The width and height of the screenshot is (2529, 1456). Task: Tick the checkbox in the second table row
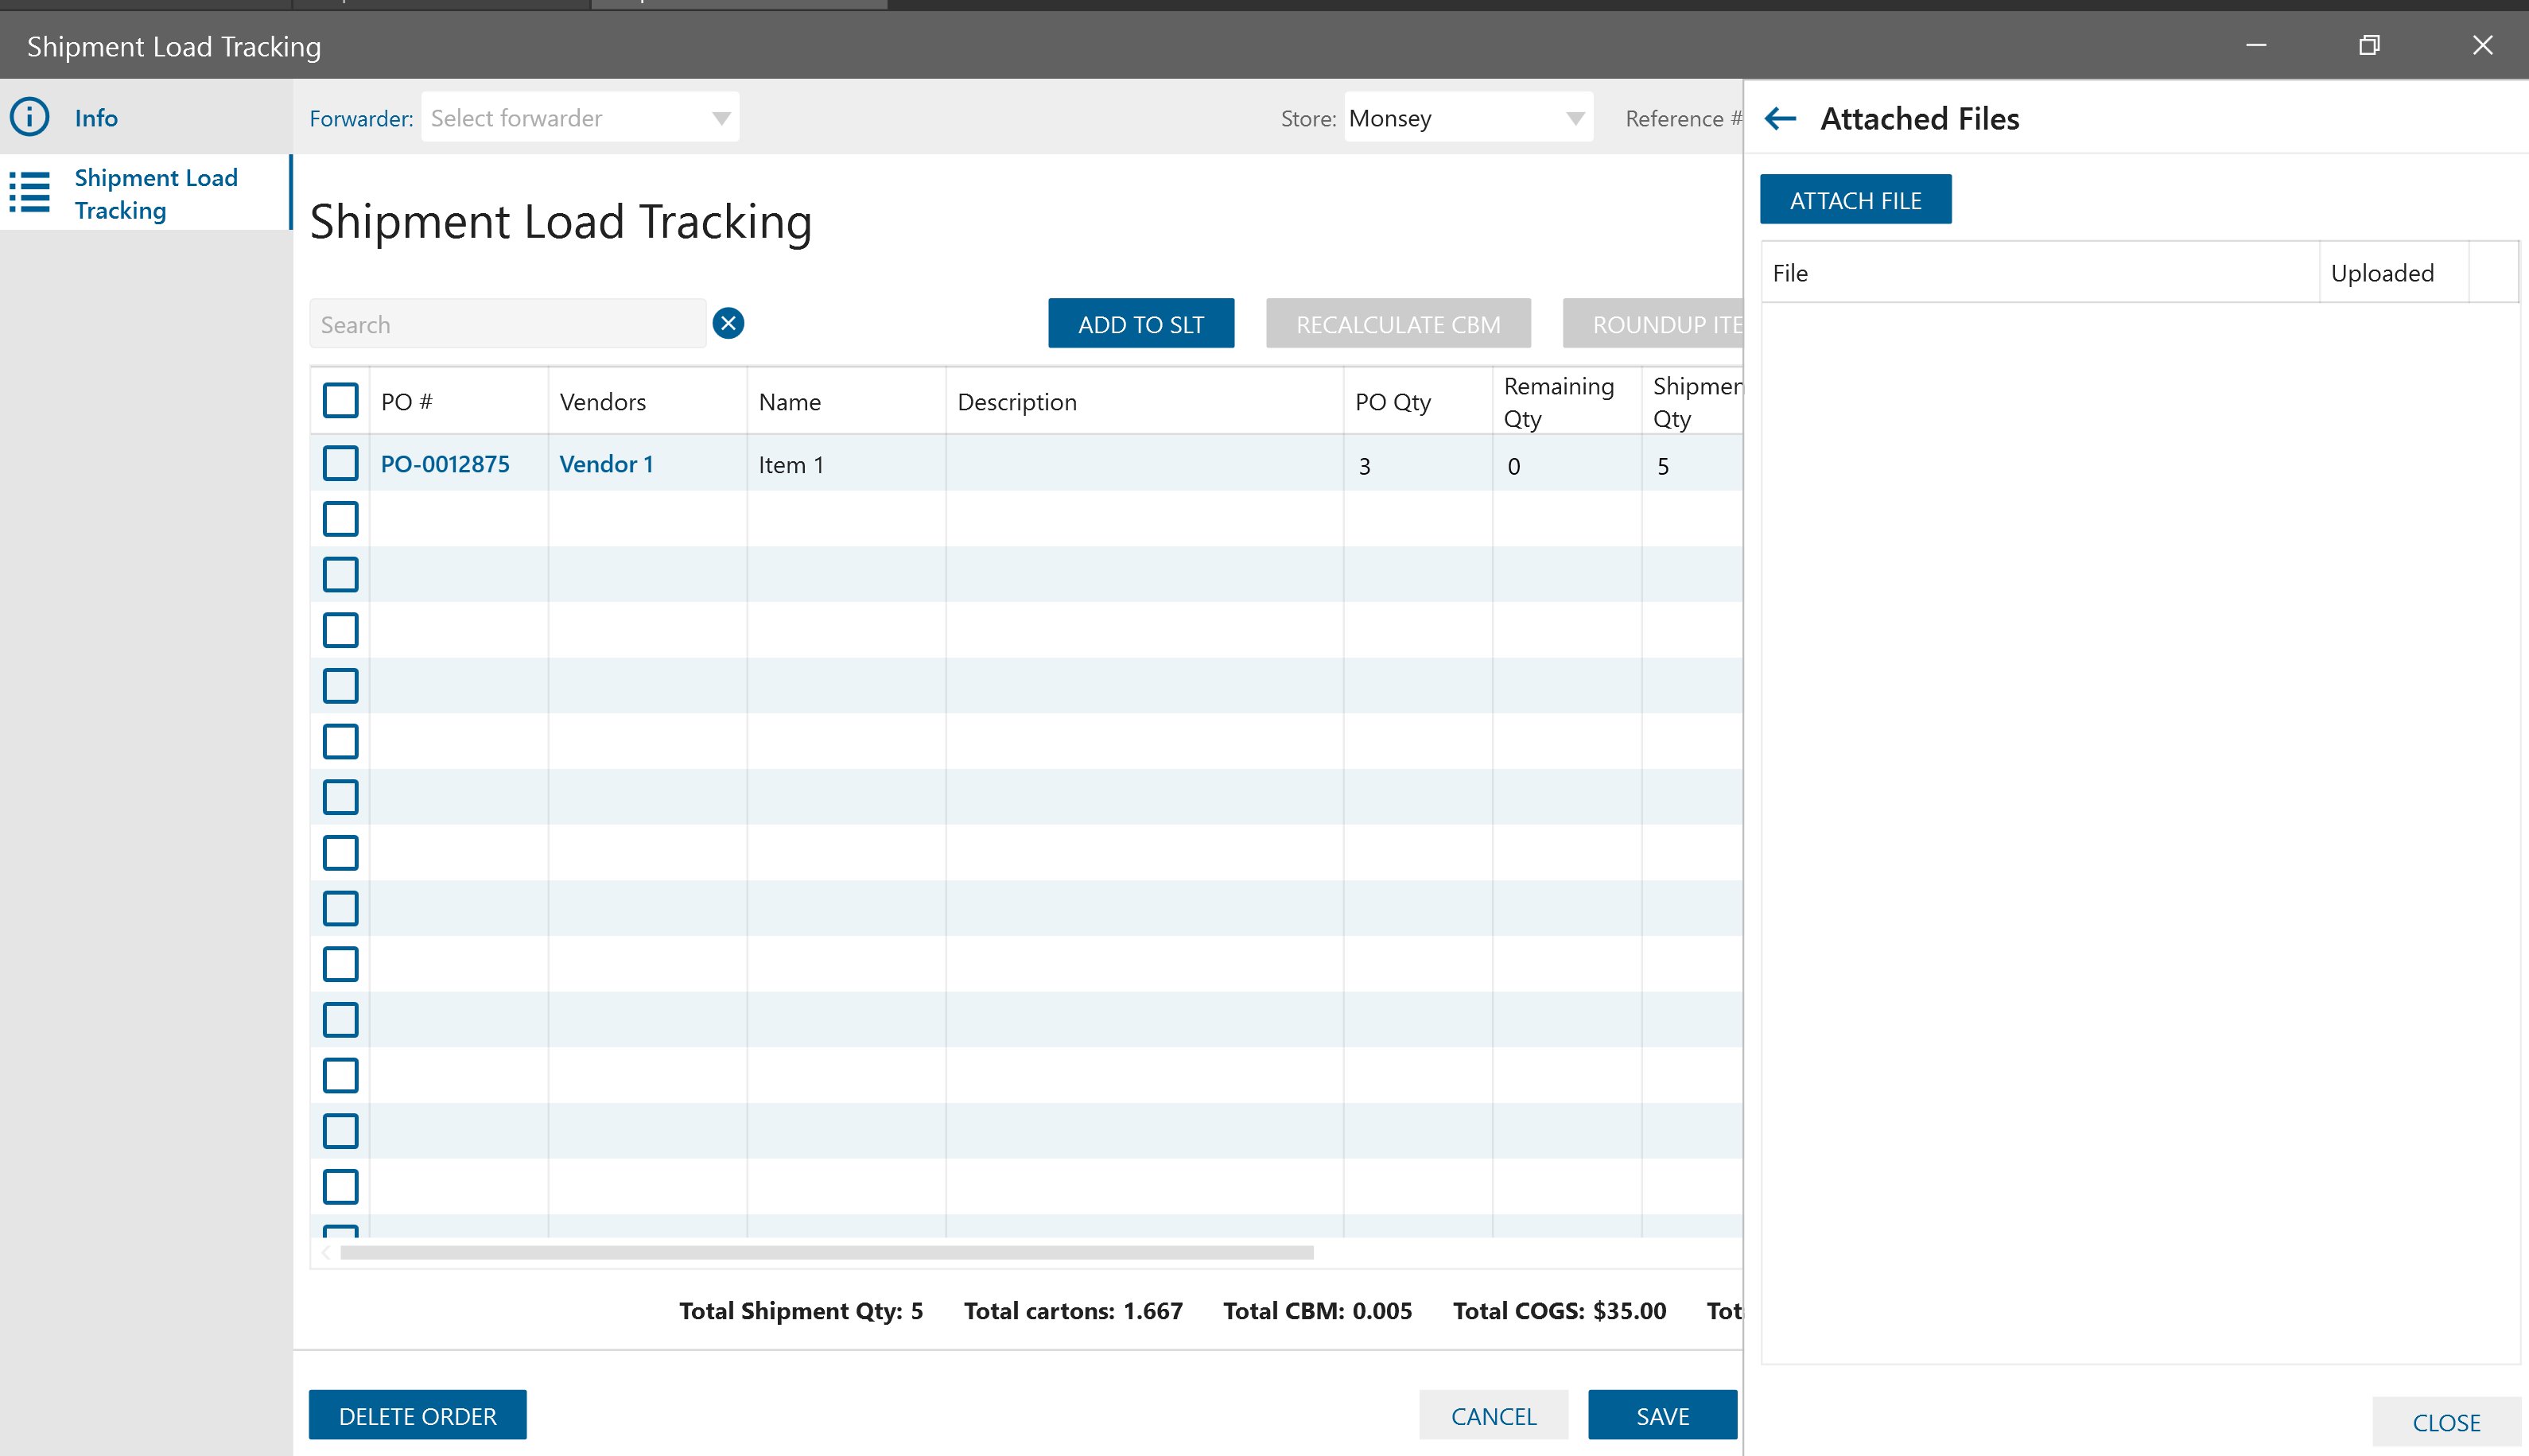coord(340,519)
